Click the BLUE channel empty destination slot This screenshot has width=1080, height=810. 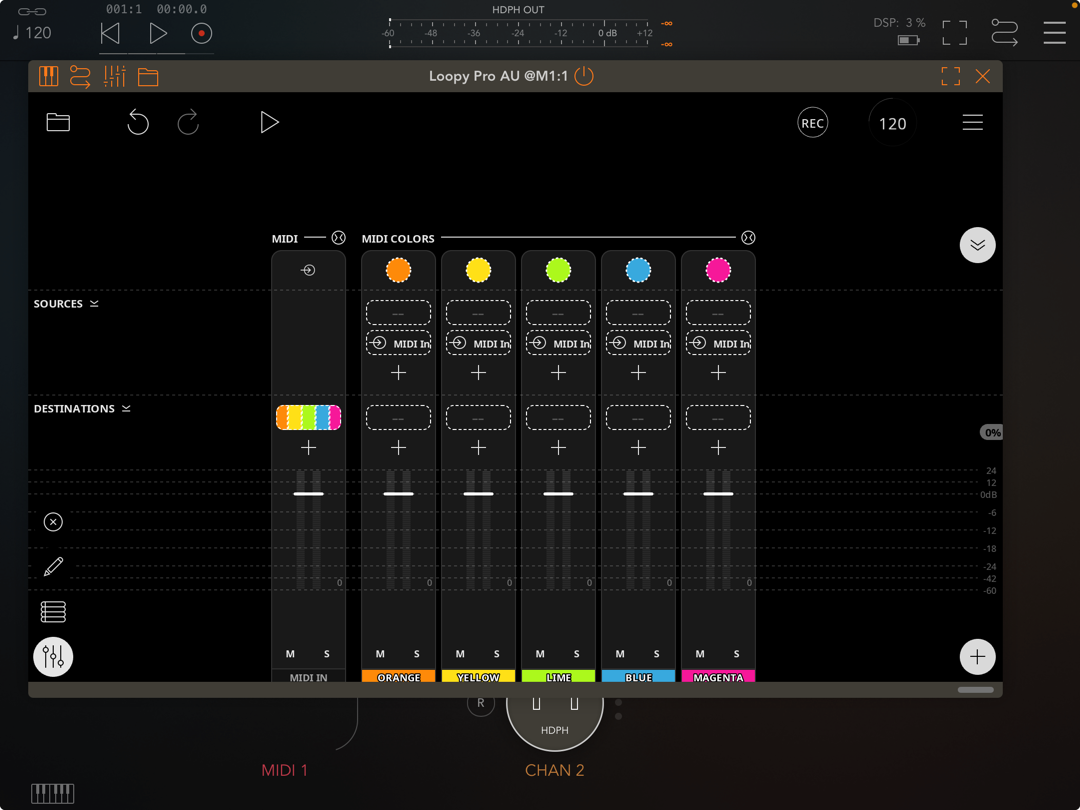pos(638,417)
